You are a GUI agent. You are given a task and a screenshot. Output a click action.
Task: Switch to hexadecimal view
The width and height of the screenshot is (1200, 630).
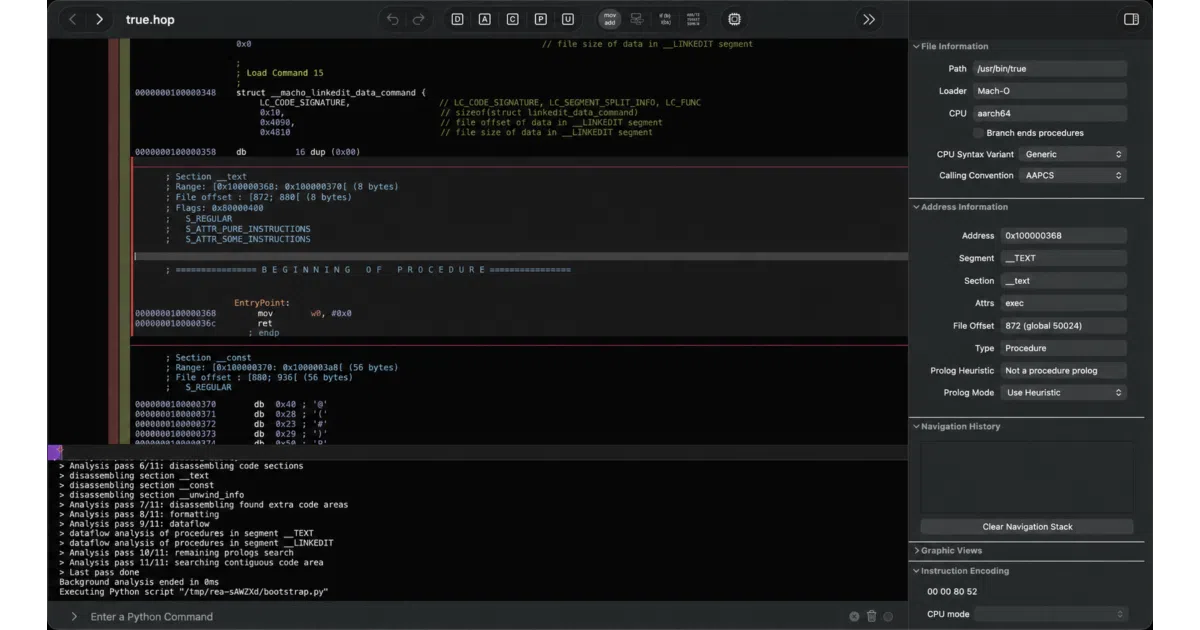694,19
